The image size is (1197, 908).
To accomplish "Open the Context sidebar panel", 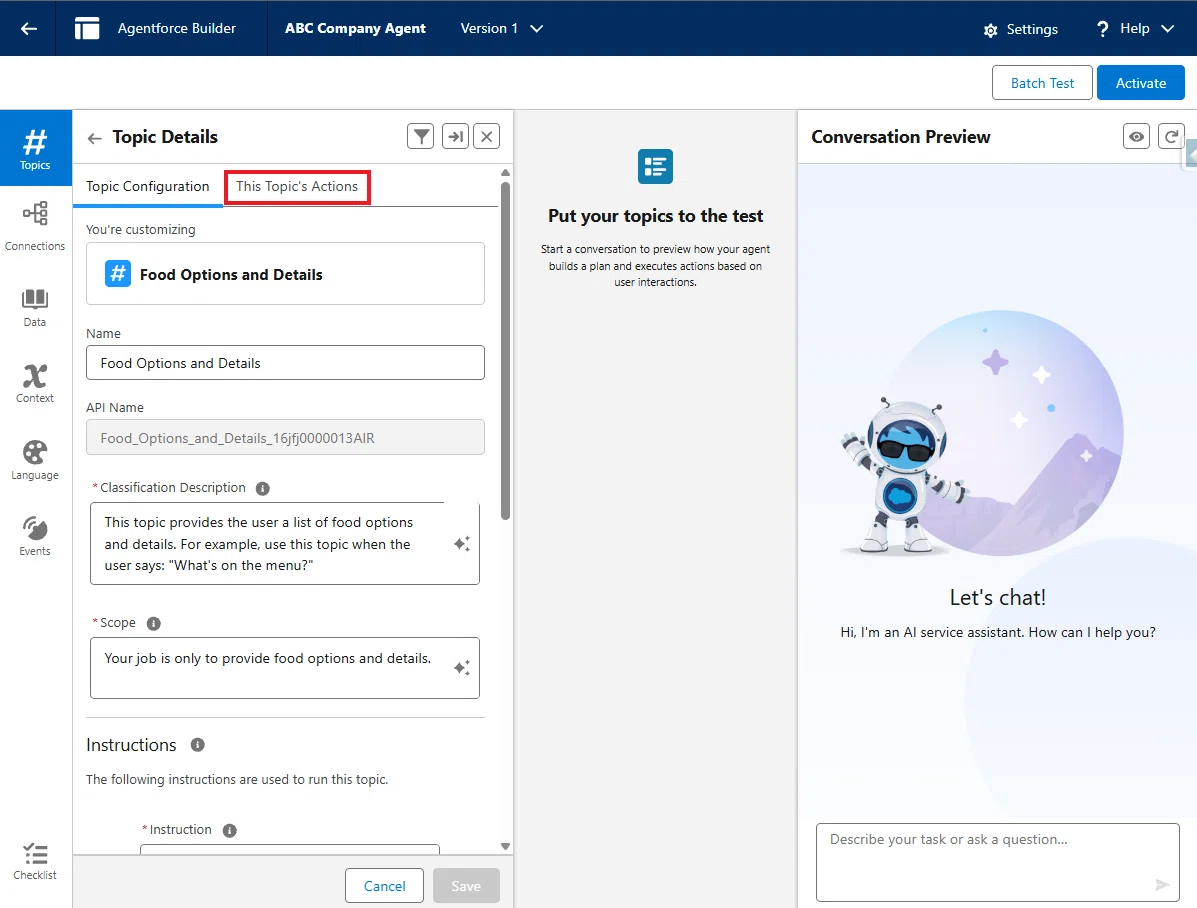I will tap(35, 383).
